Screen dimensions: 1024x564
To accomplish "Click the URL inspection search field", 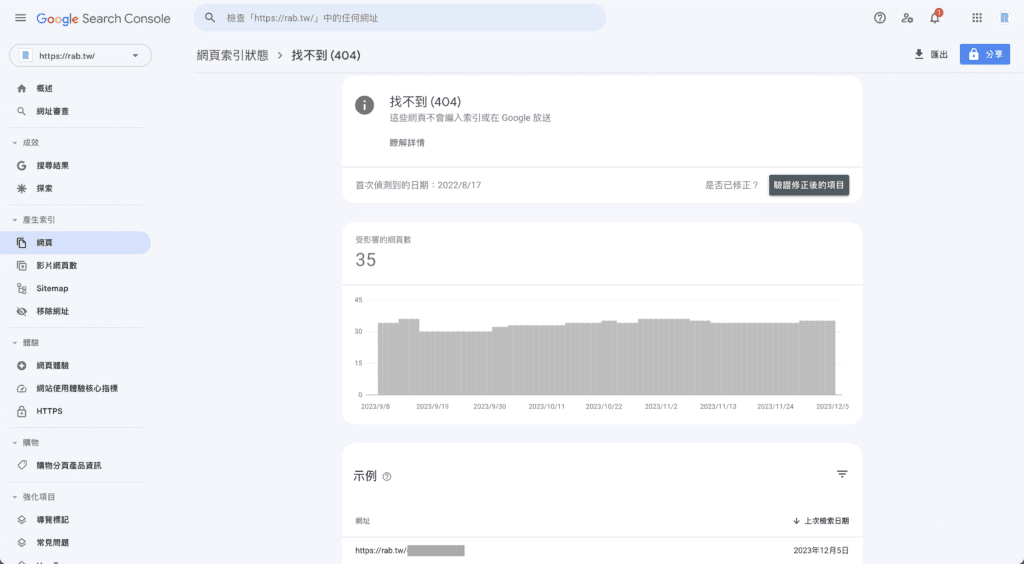I will click(x=400, y=18).
